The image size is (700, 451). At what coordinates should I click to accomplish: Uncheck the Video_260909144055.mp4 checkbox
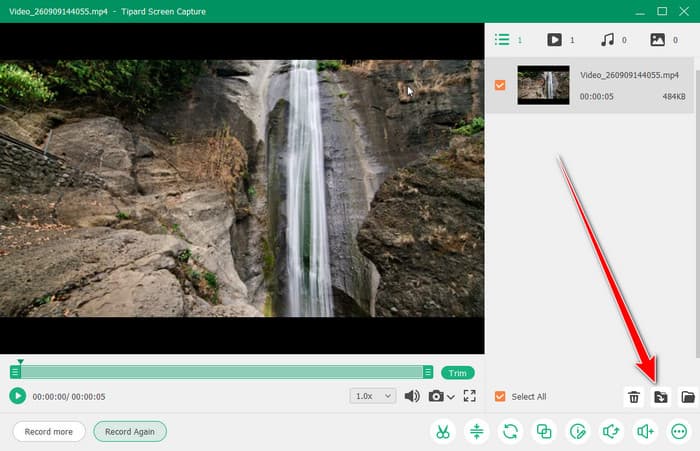tap(500, 85)
